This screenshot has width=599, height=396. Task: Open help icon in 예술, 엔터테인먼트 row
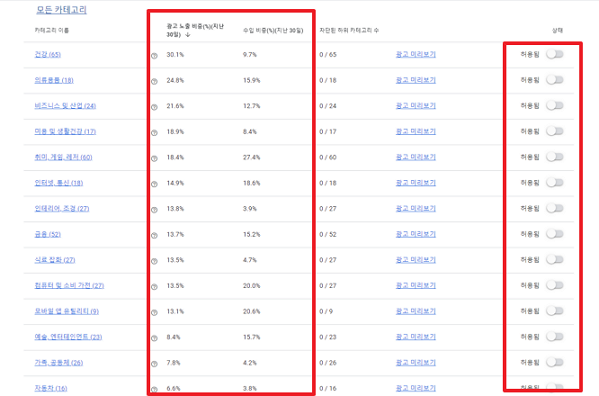(154, 338)
